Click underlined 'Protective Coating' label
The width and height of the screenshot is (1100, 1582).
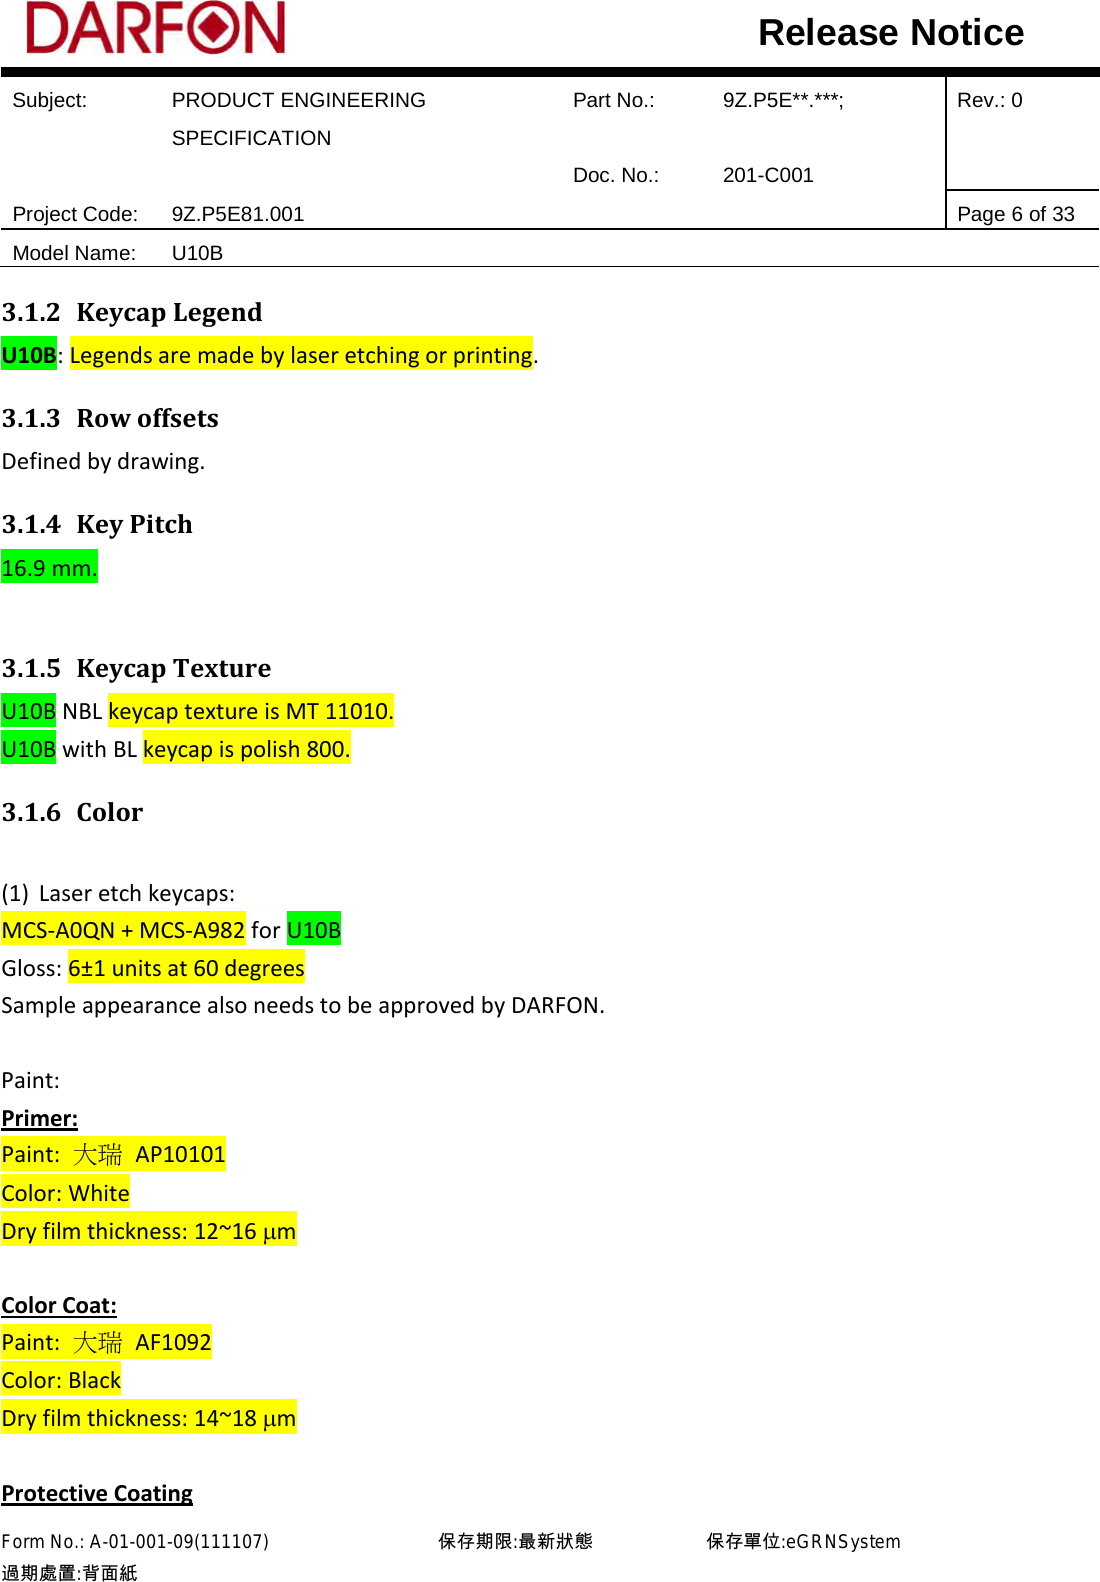(x=97, y=1493)
